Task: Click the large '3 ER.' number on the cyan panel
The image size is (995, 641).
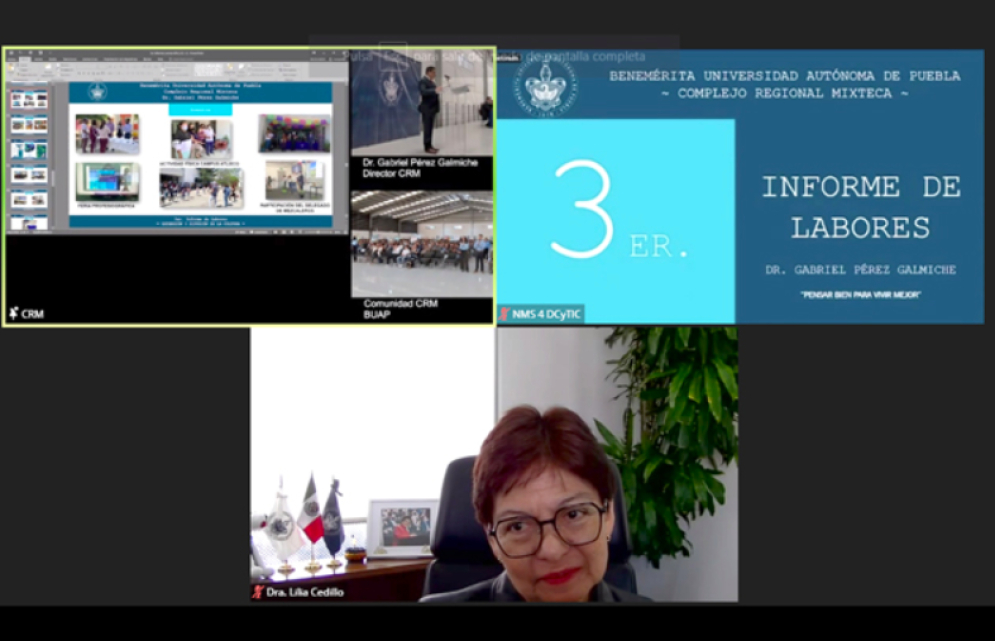Action: click(x=617, y=210)
